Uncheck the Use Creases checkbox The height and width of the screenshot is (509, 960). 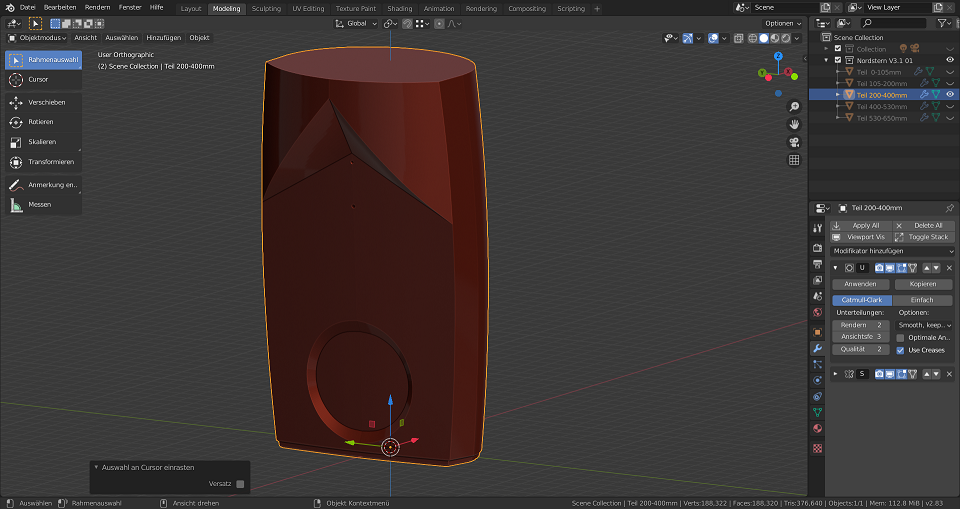901,350
